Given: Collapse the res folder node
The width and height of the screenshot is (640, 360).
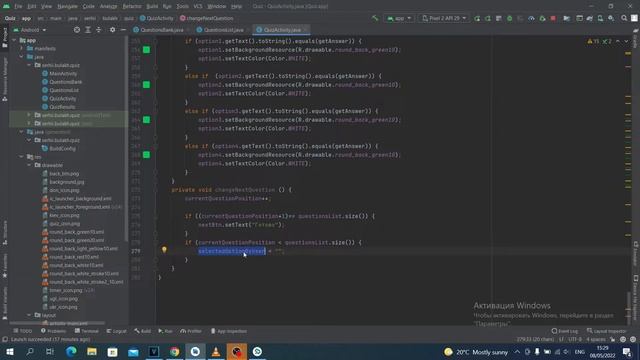Looking at the screenshot, I should pyautogui.click(x=22, y=156).
